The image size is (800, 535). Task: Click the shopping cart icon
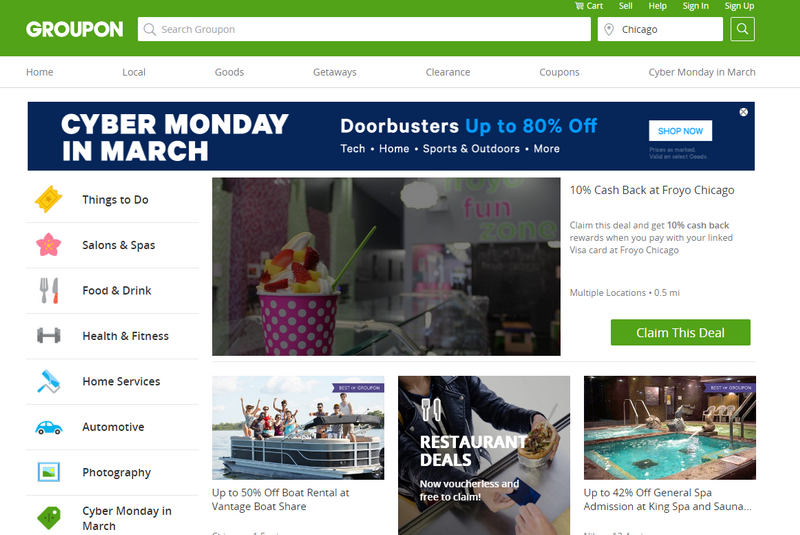[579, 6]
